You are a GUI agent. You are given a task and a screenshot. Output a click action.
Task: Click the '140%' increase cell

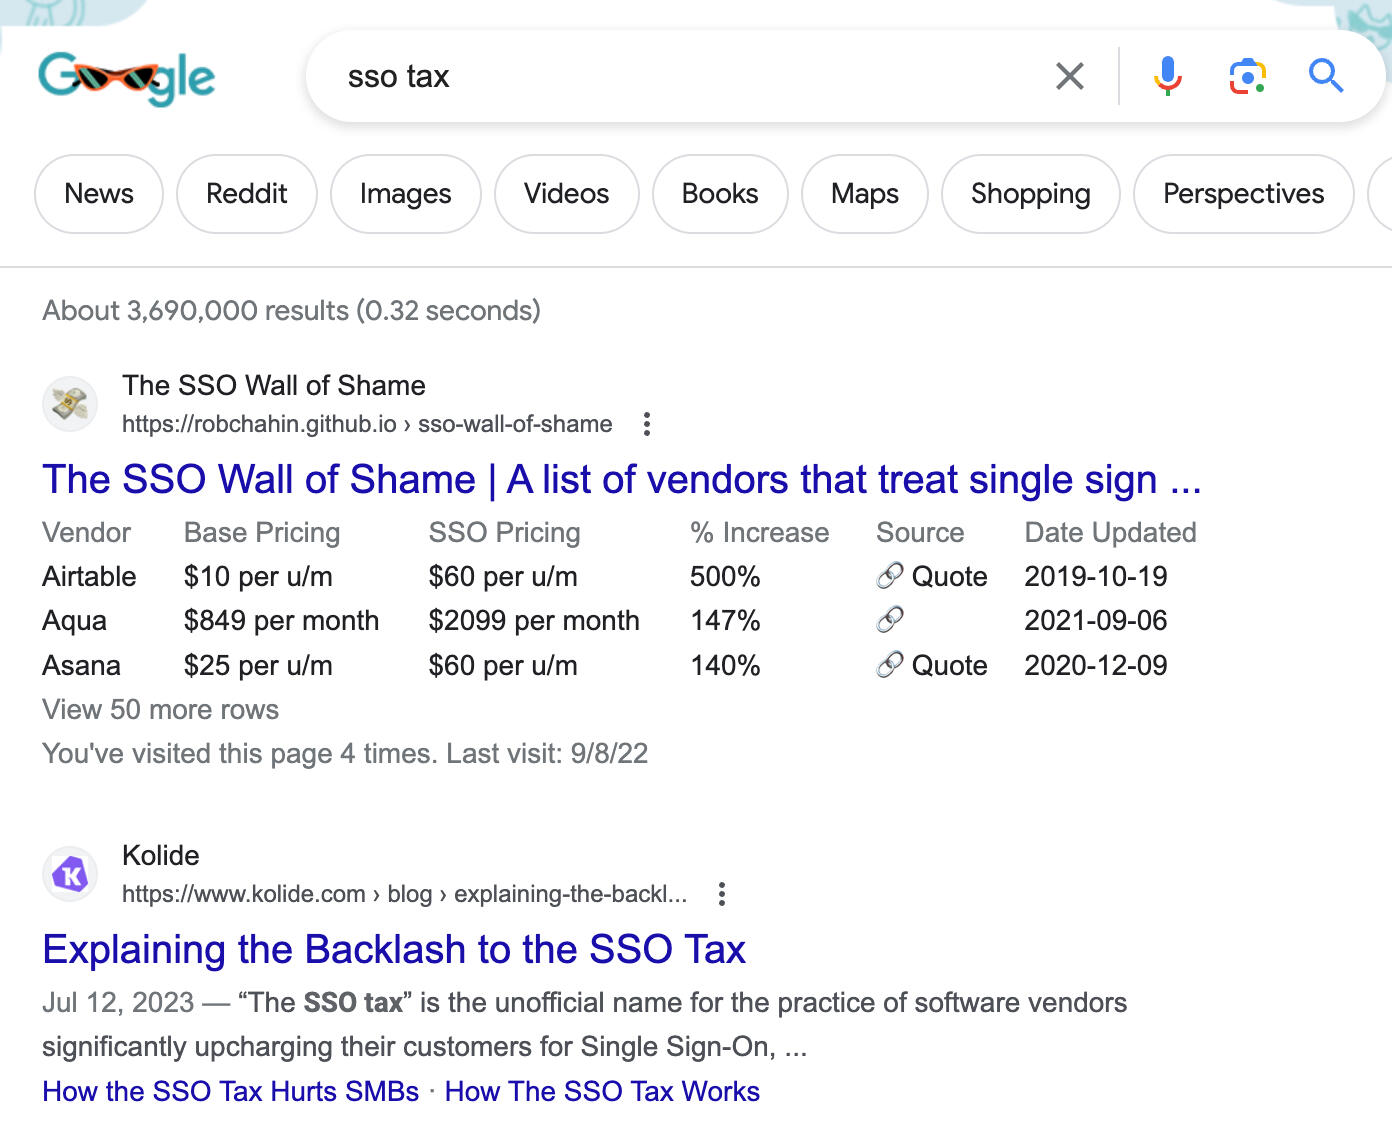pyautogui.click(x=725, y=665)
